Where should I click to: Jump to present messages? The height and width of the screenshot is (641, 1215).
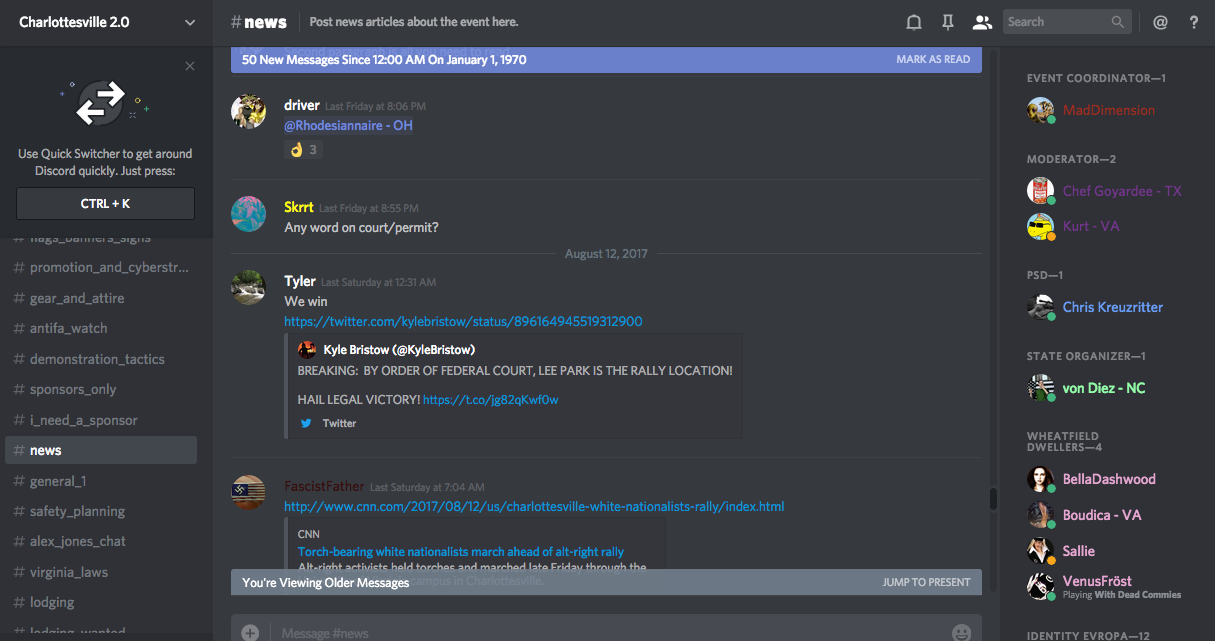coord(926,582)
